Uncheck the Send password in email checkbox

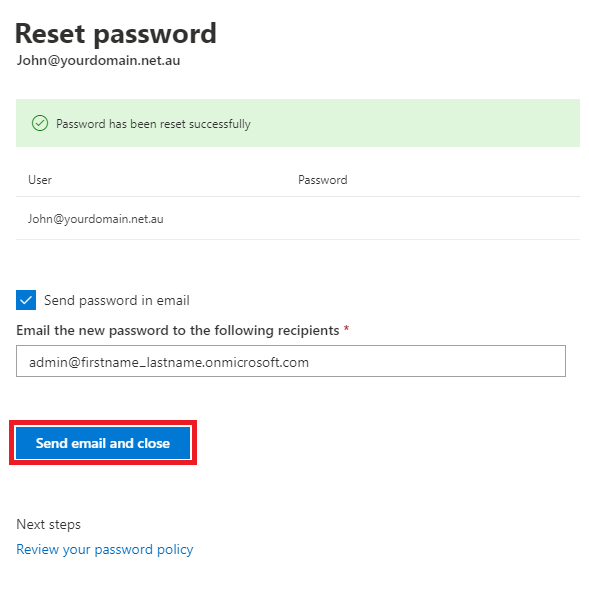26,300
